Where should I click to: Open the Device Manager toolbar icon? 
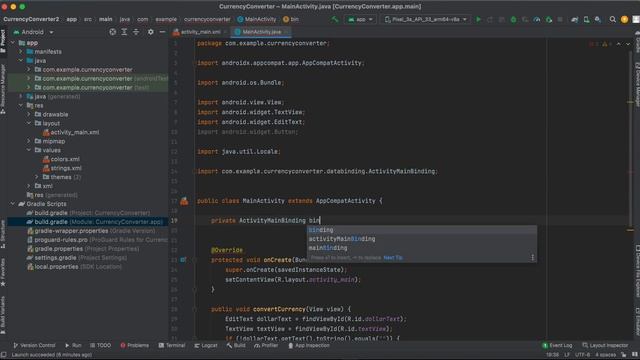click(586, 19)
